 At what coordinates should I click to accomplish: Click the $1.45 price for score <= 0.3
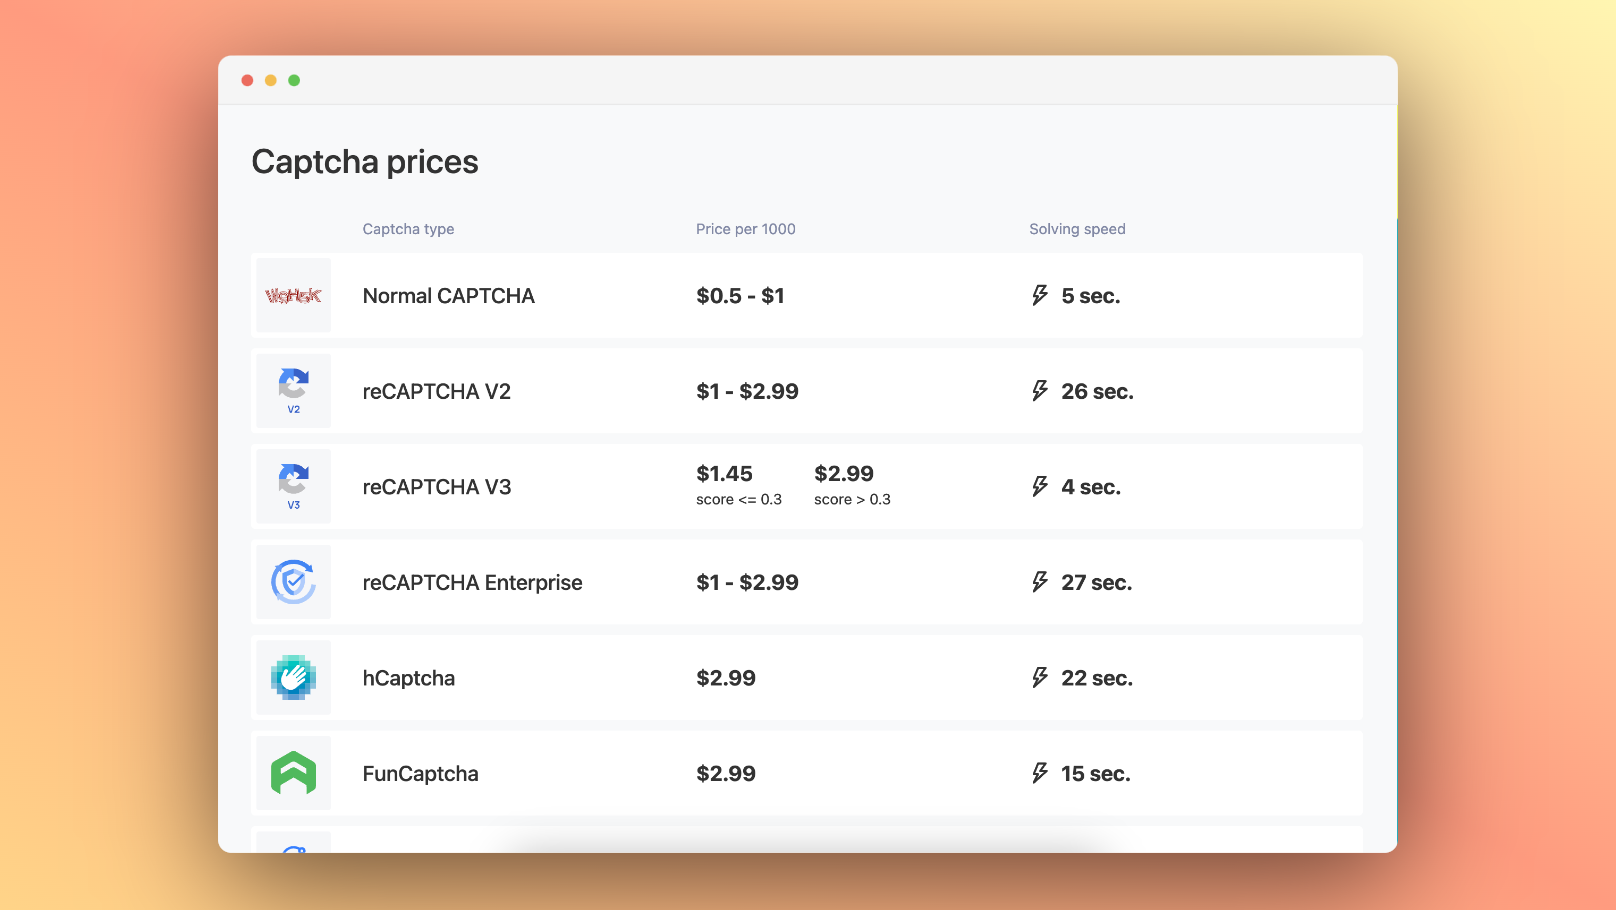tap(724, 474)
